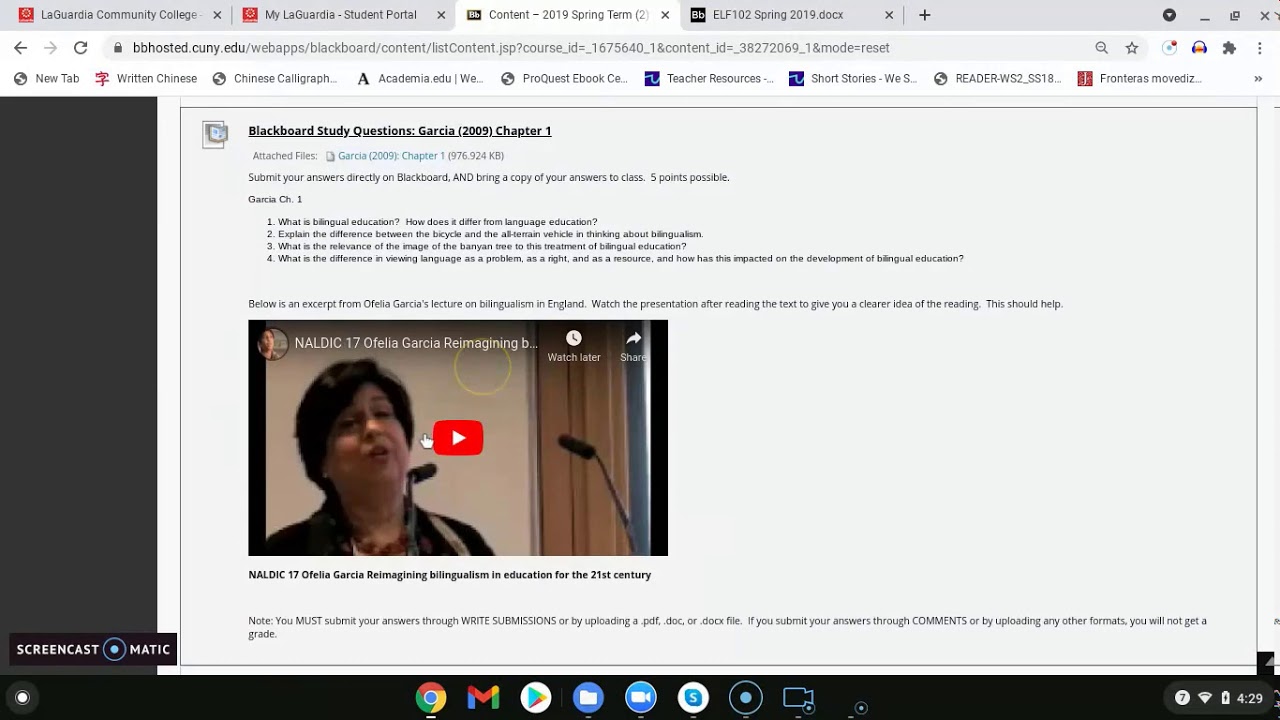1280x720 pixels.
Task: Open the Written Chinese bookmark
Action: pyautogui.click(x=146, y=79)
